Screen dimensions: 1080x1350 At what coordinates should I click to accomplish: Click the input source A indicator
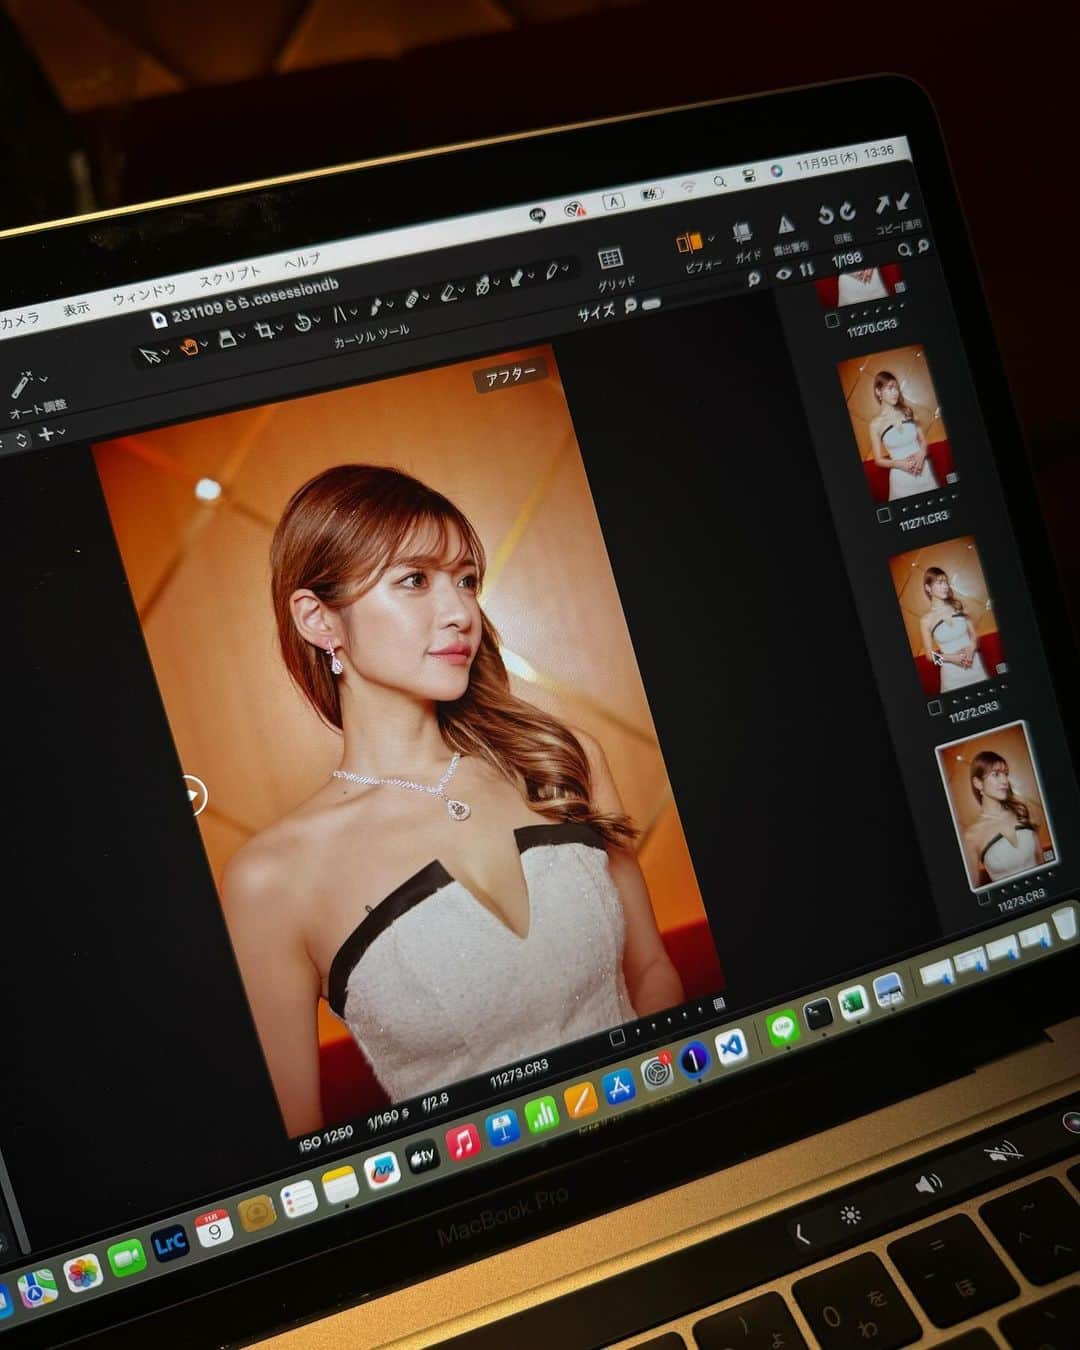pos(612,202)
